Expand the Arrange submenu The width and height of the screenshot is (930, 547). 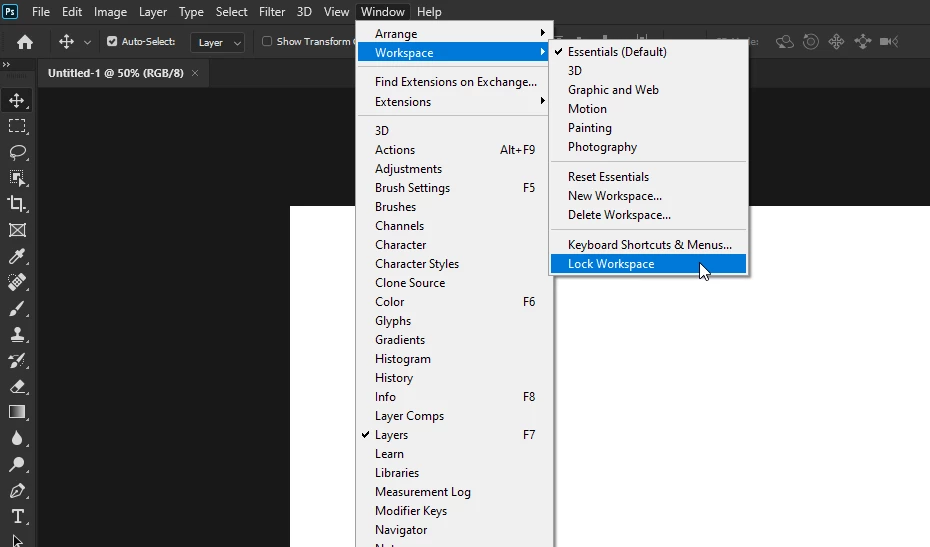(454, 33)
